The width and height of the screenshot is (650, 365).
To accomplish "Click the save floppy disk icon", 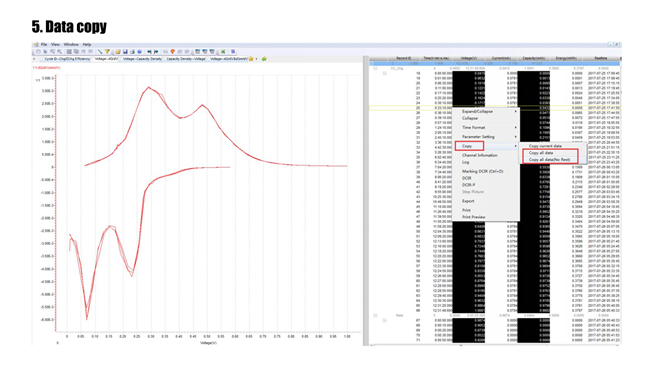I will [x=125, y=52].
